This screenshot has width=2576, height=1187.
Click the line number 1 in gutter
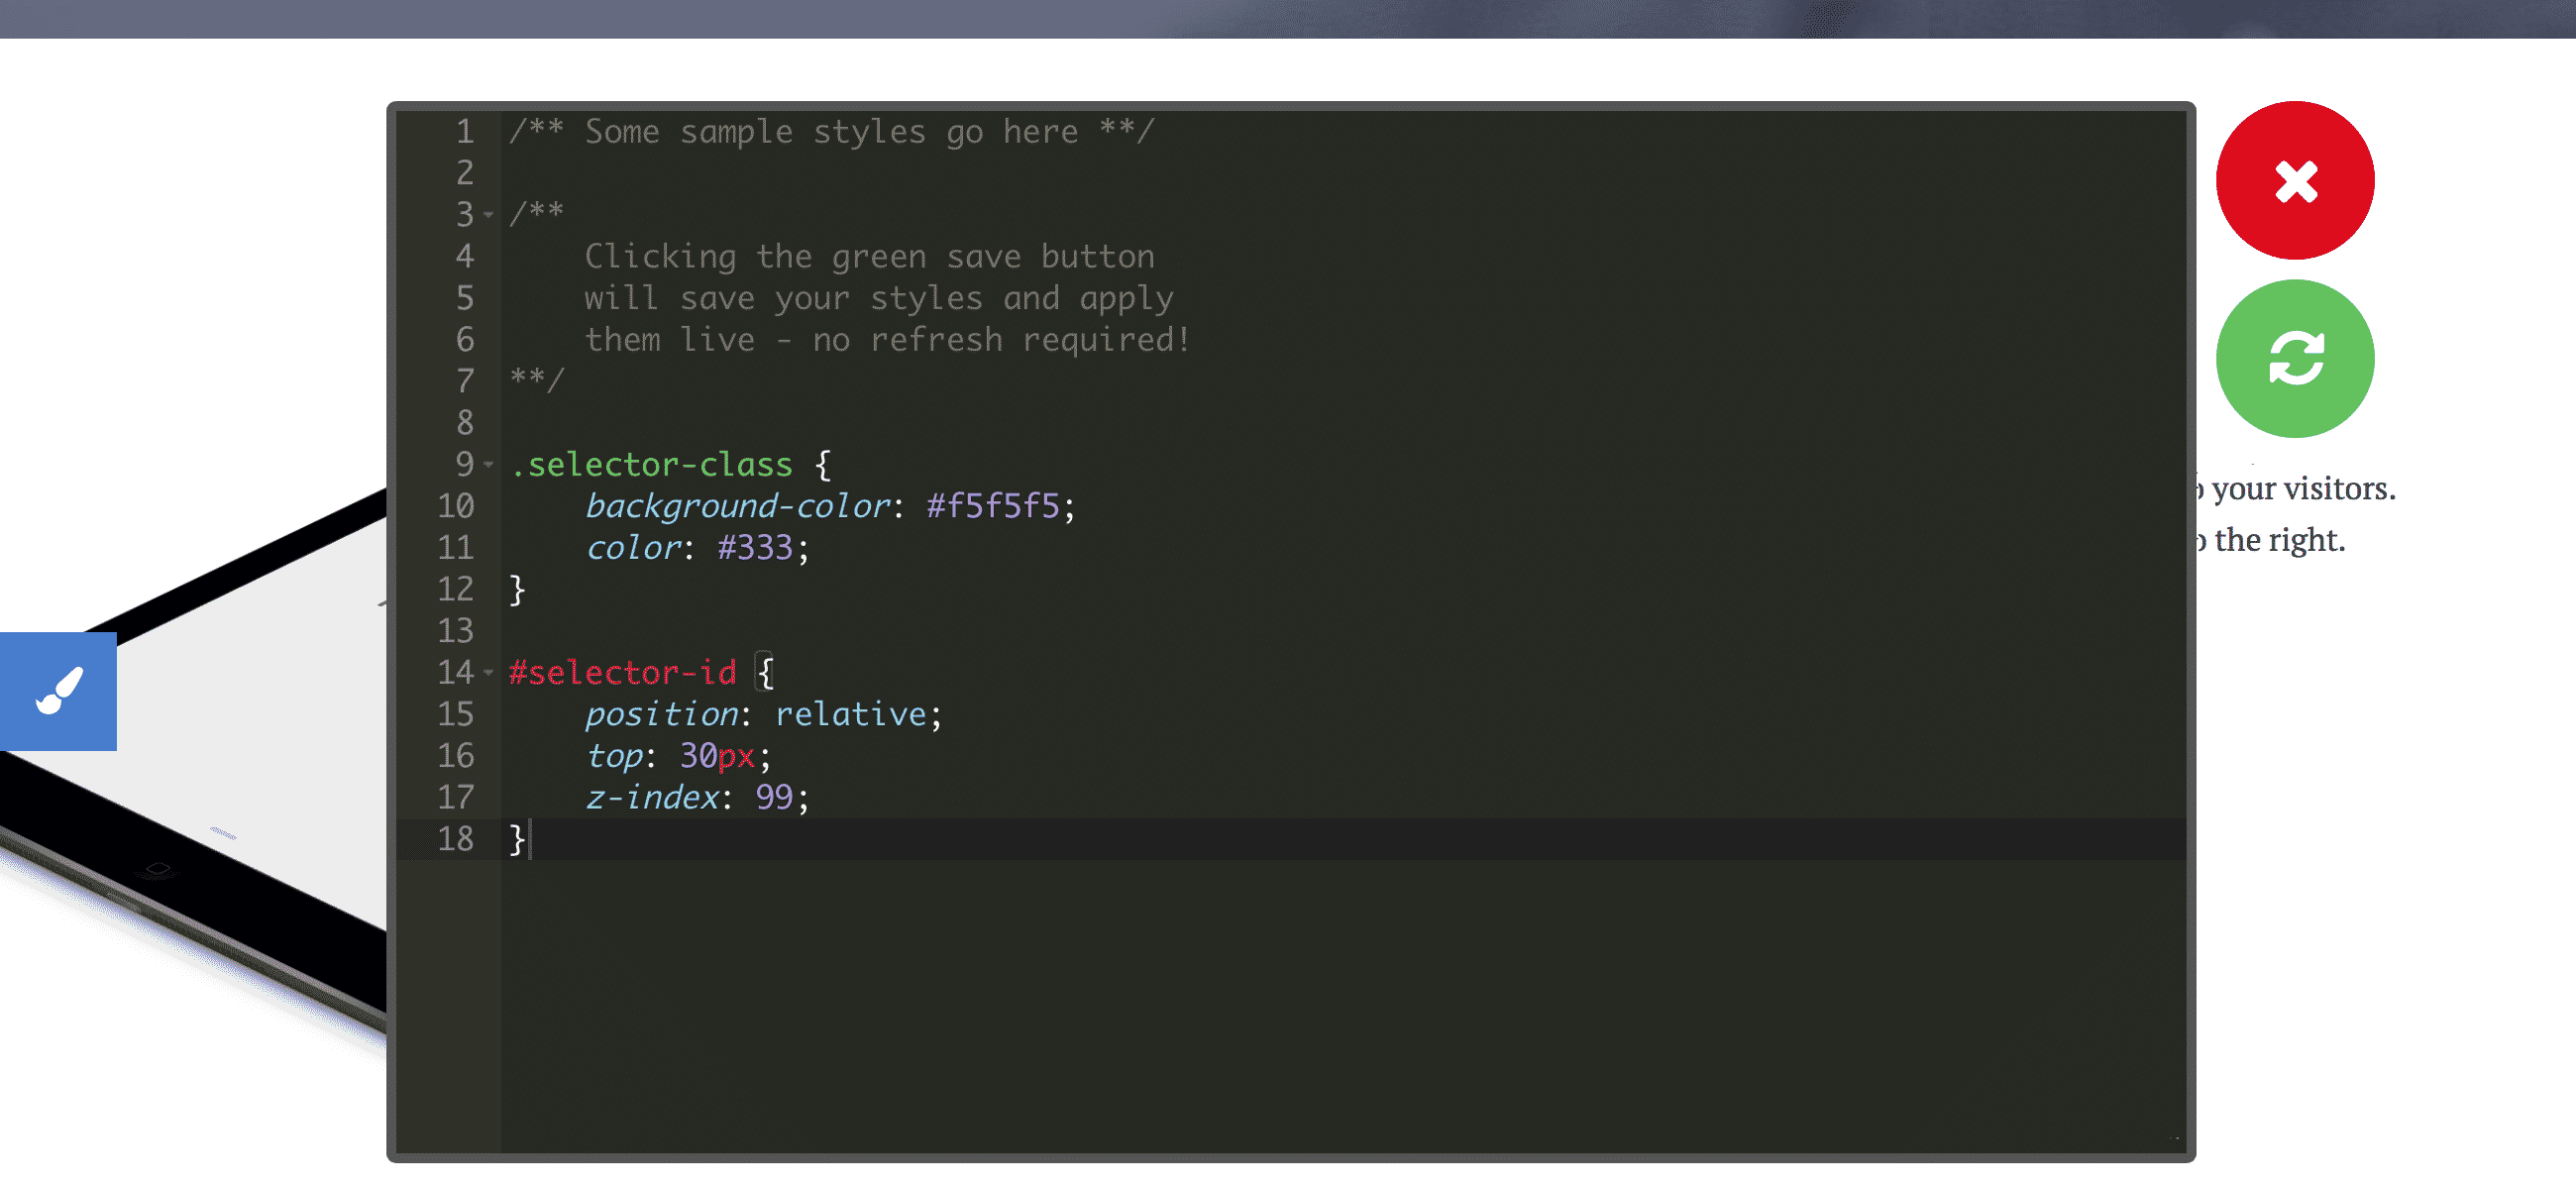click(465, 131)
